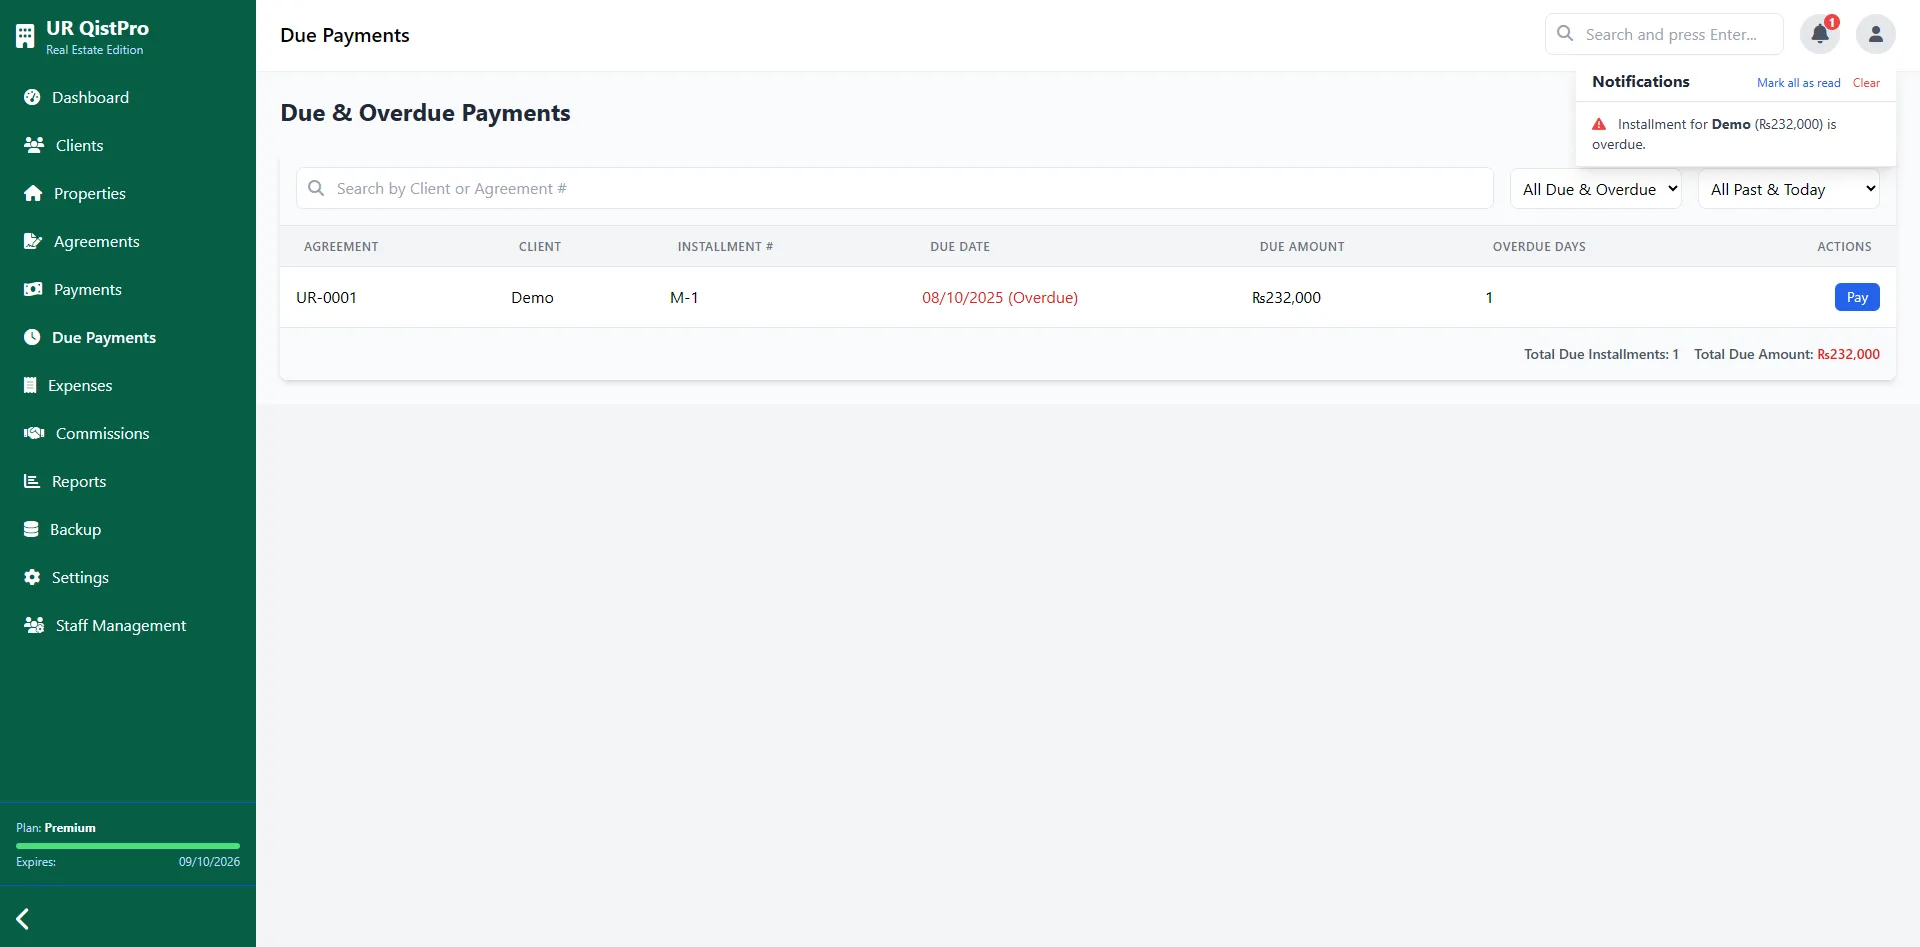Open the Reports section
This screenshot has width=1920, height=947.
tap(79, 481)
